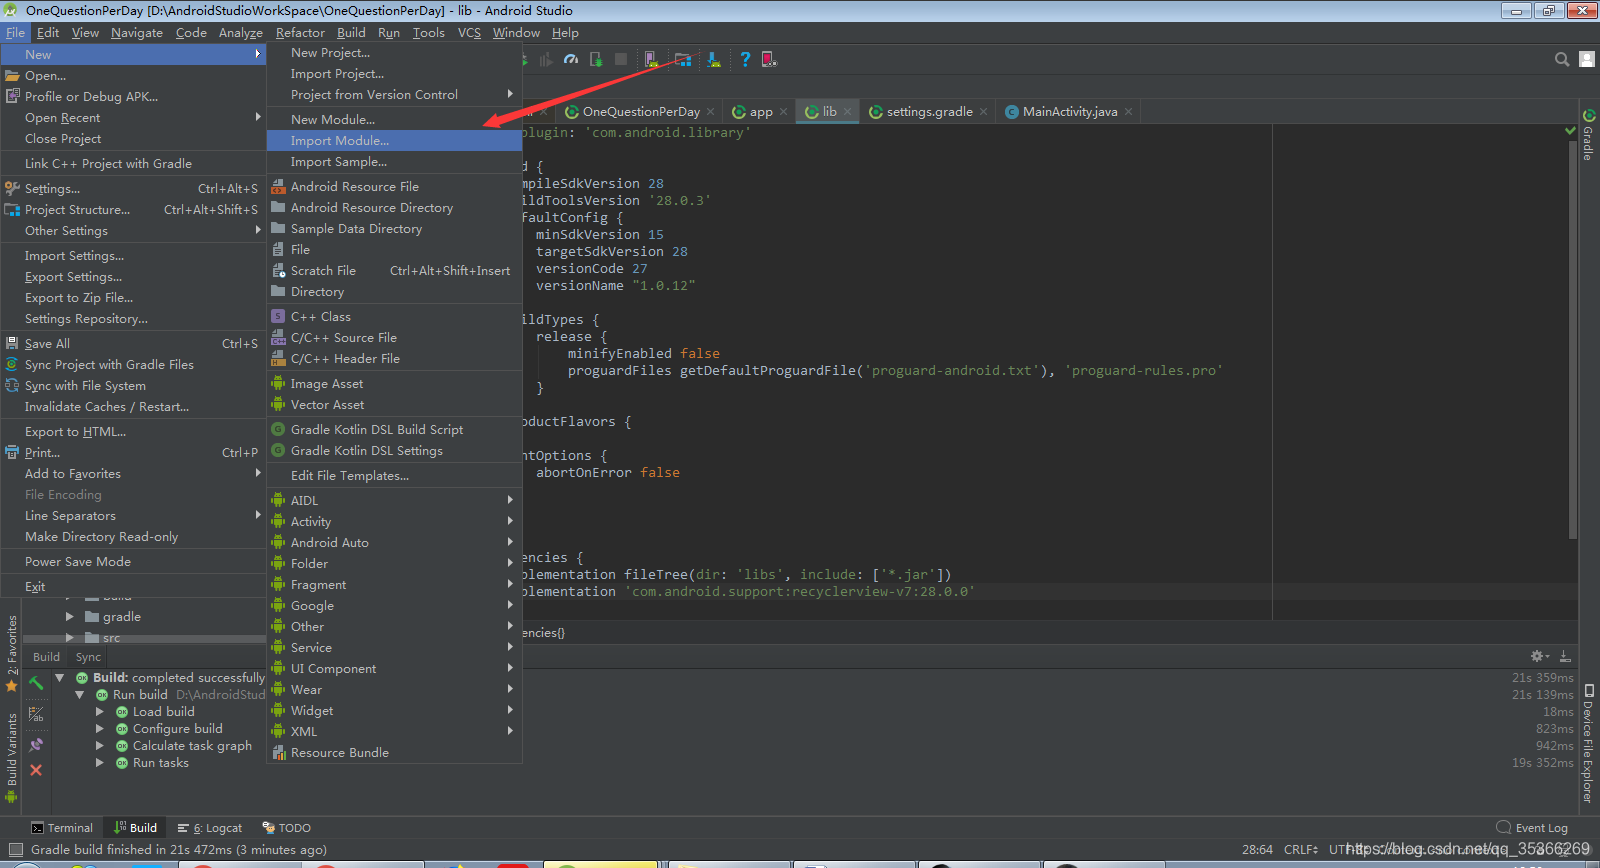Click the CRLF line separator status entry
This screenshot has width=1600, height=868.
tap(1301, 850)
